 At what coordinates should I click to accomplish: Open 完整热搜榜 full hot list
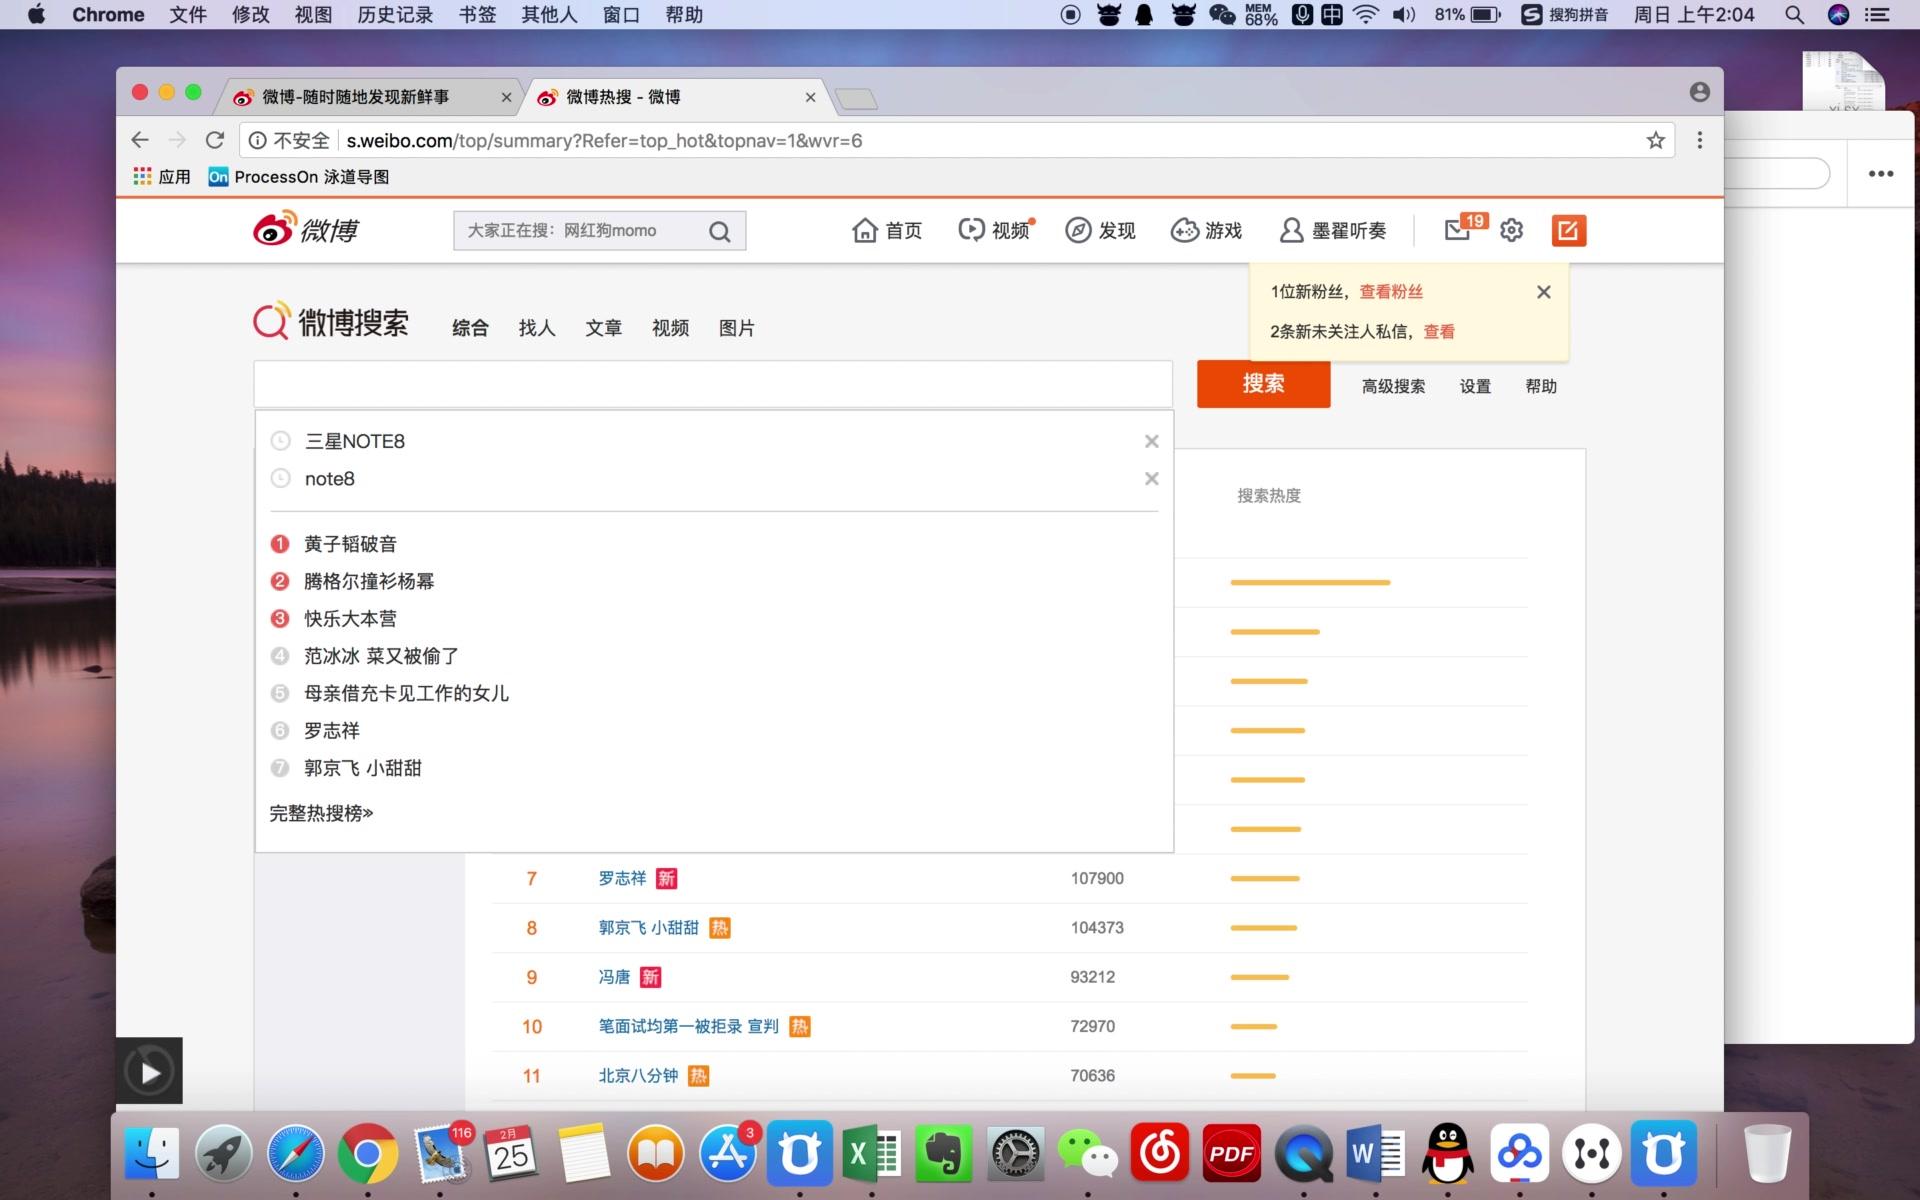(321, 813)
